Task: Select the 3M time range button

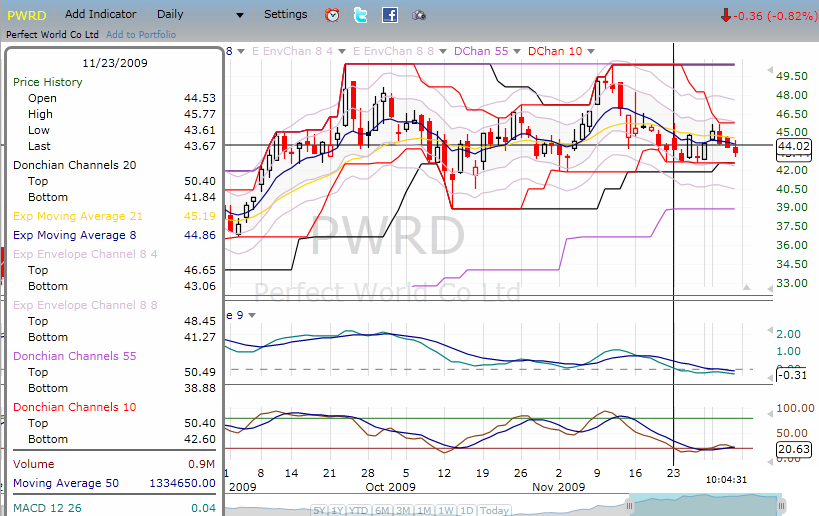Action: point(403,510)
